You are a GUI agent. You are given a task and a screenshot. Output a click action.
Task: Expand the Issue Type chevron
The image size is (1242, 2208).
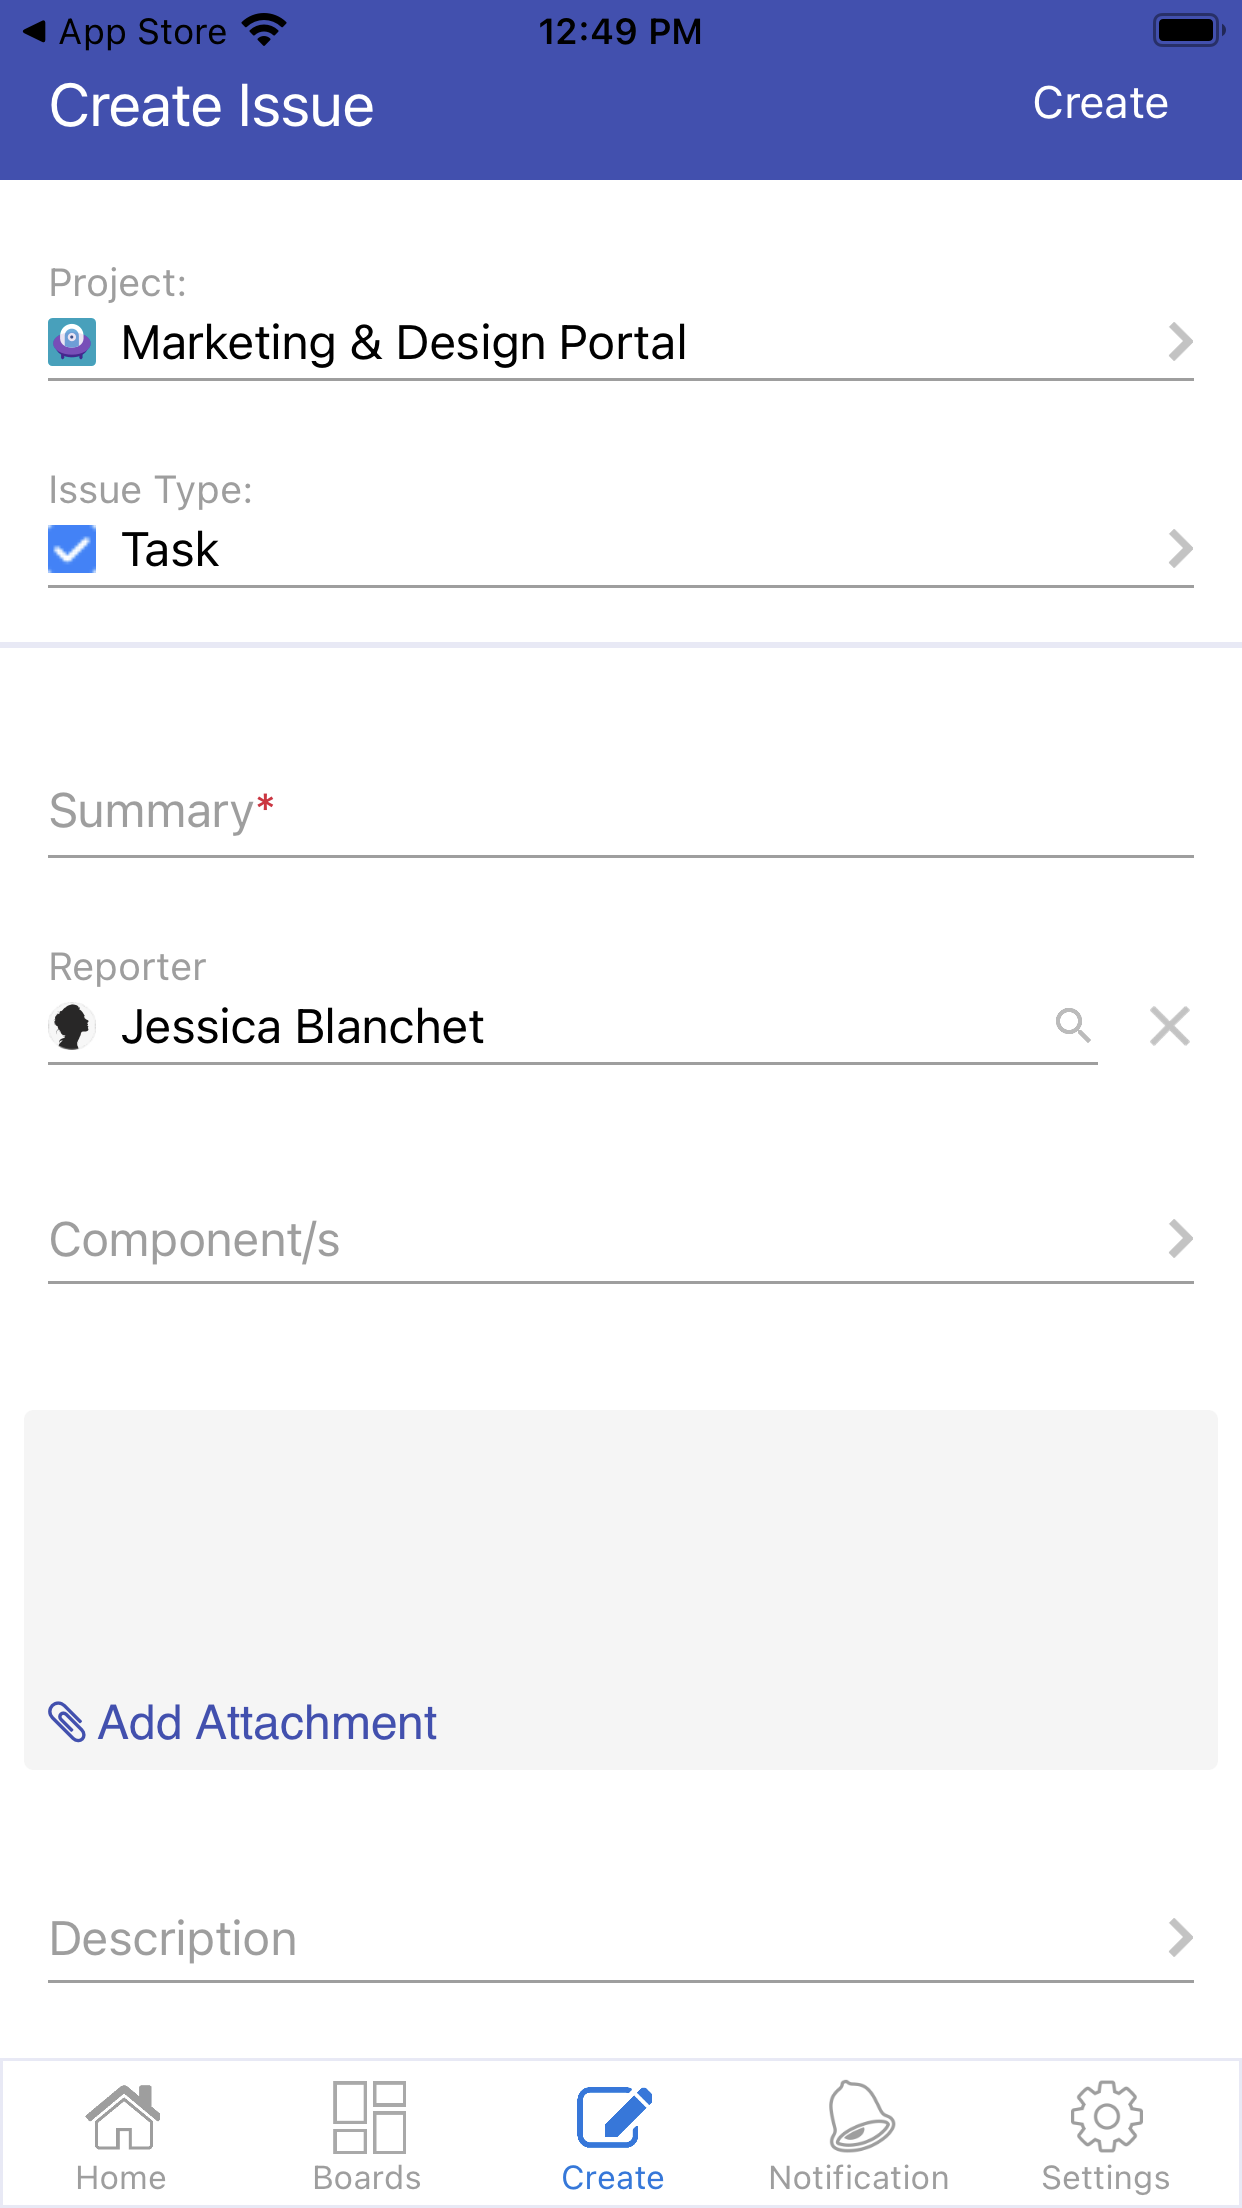(x=1180, y=549)
